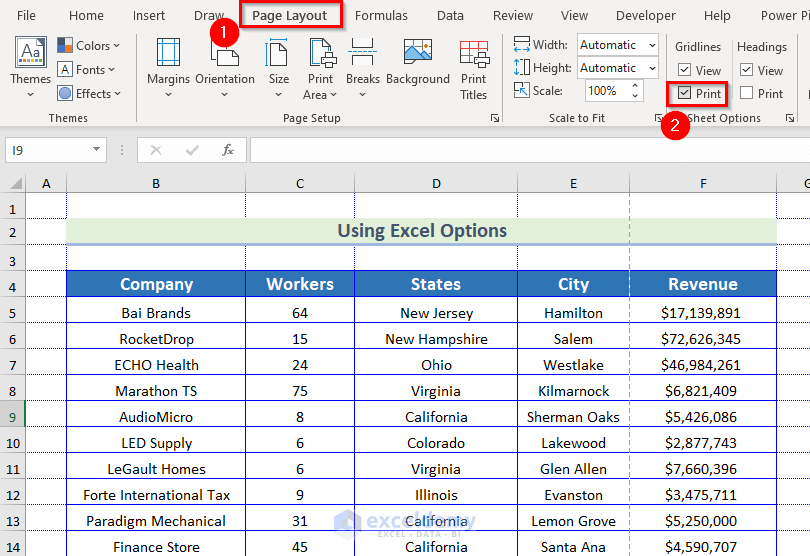The width and height of the screenshot is (810, 556).
Task: Toggle the Gridlines Print checkbox
Action: (684, 93)
